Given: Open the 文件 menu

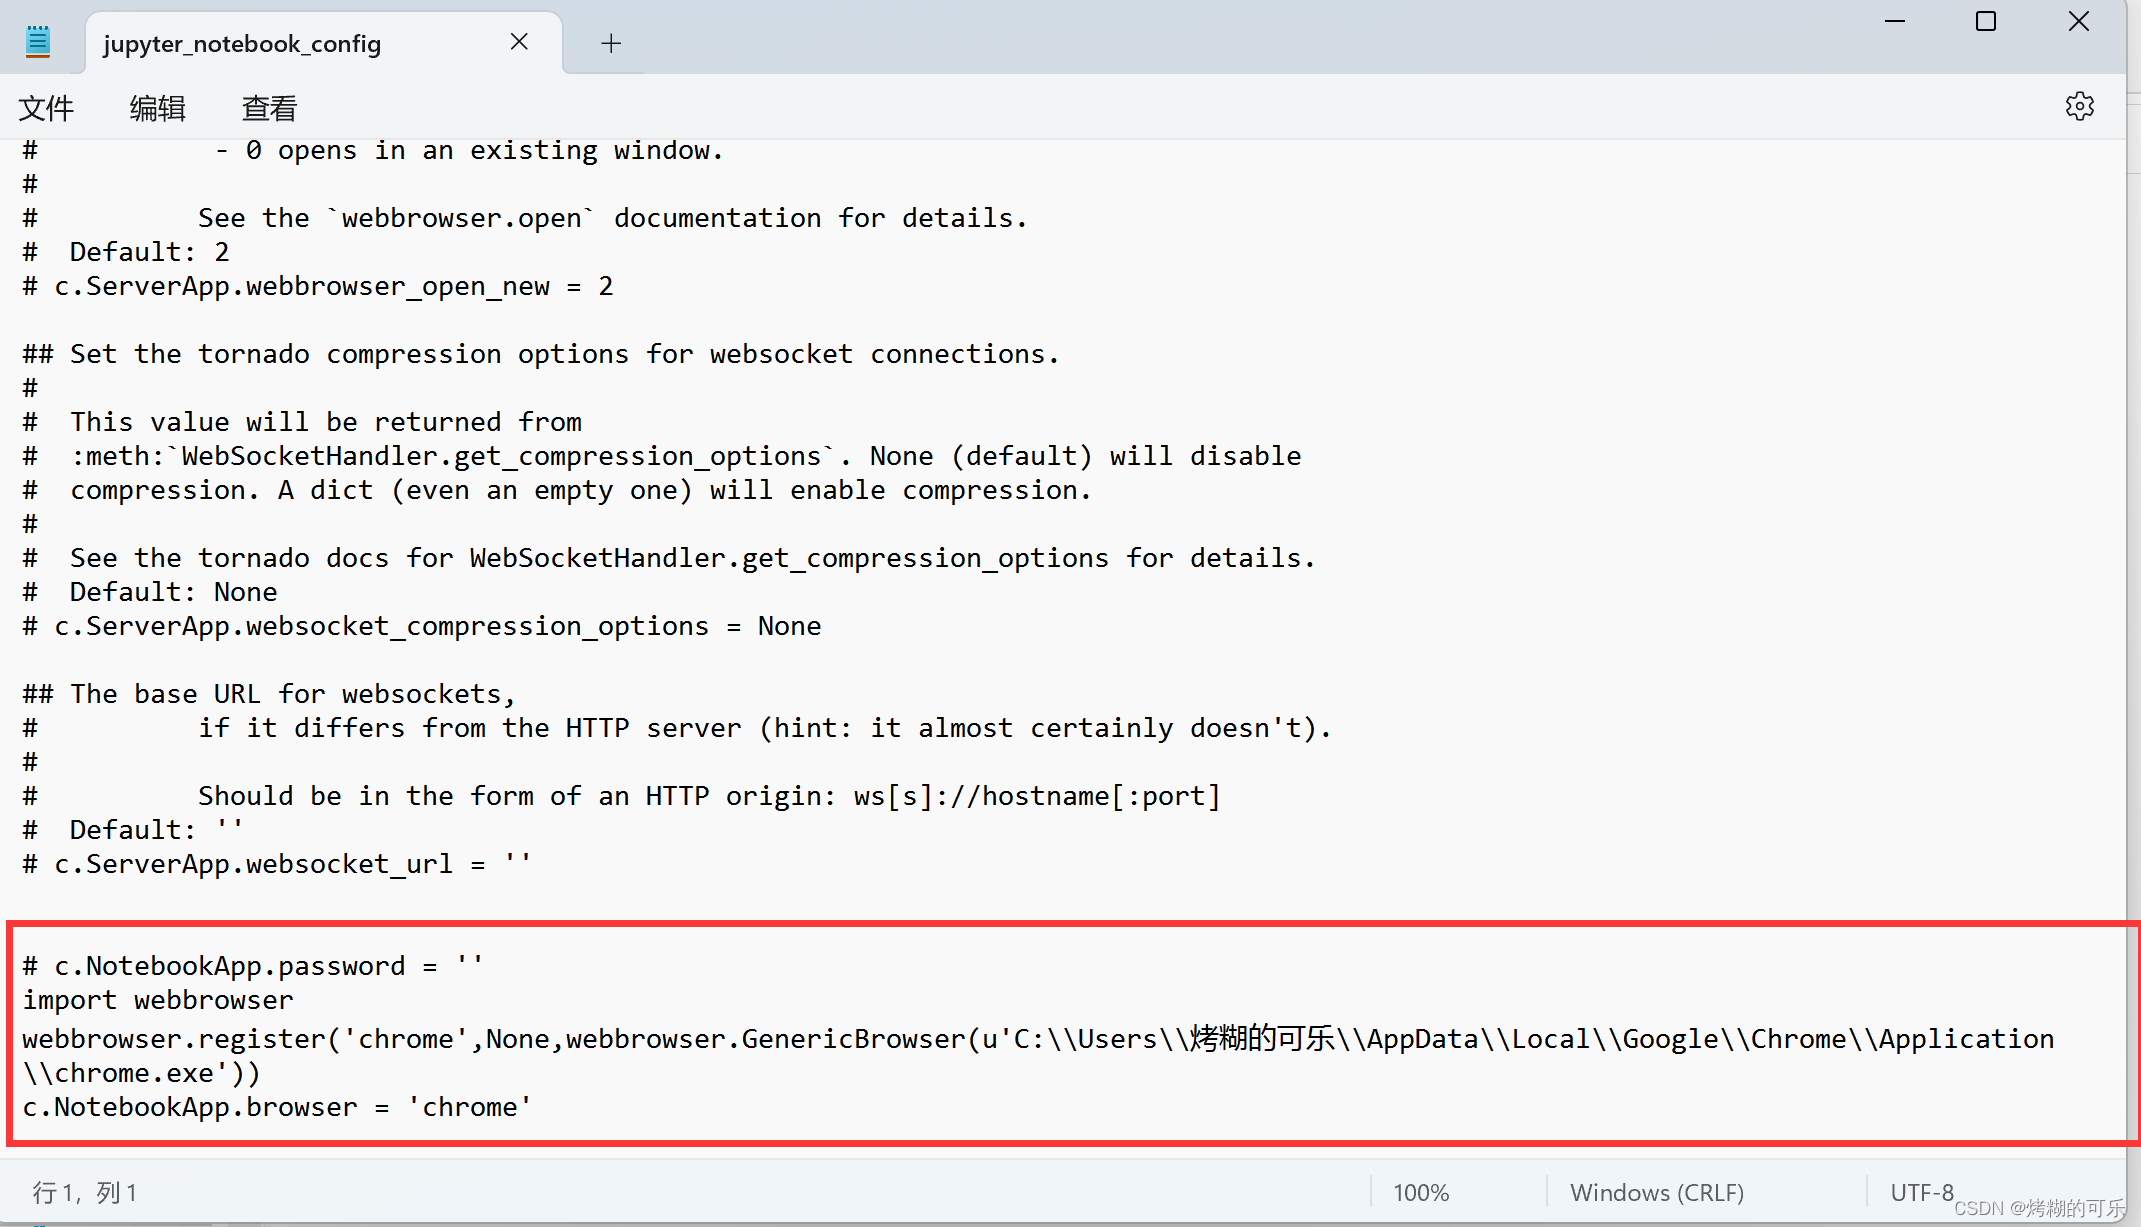Looking at the screenshot, I should tap(46, 107).
